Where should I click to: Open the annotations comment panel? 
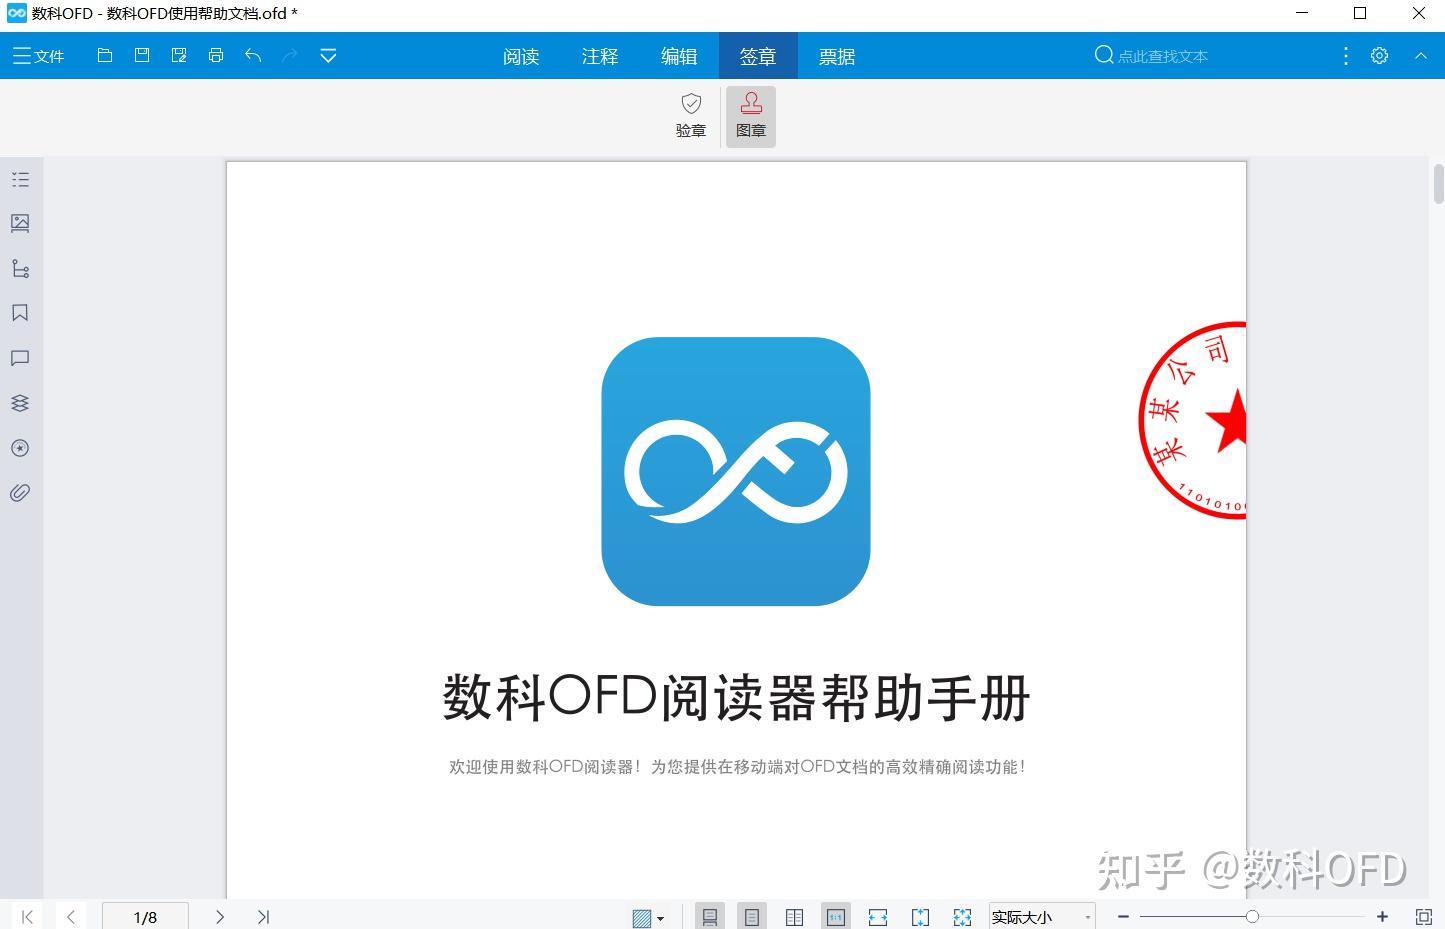pyautogui.click(x=20, y=358)
